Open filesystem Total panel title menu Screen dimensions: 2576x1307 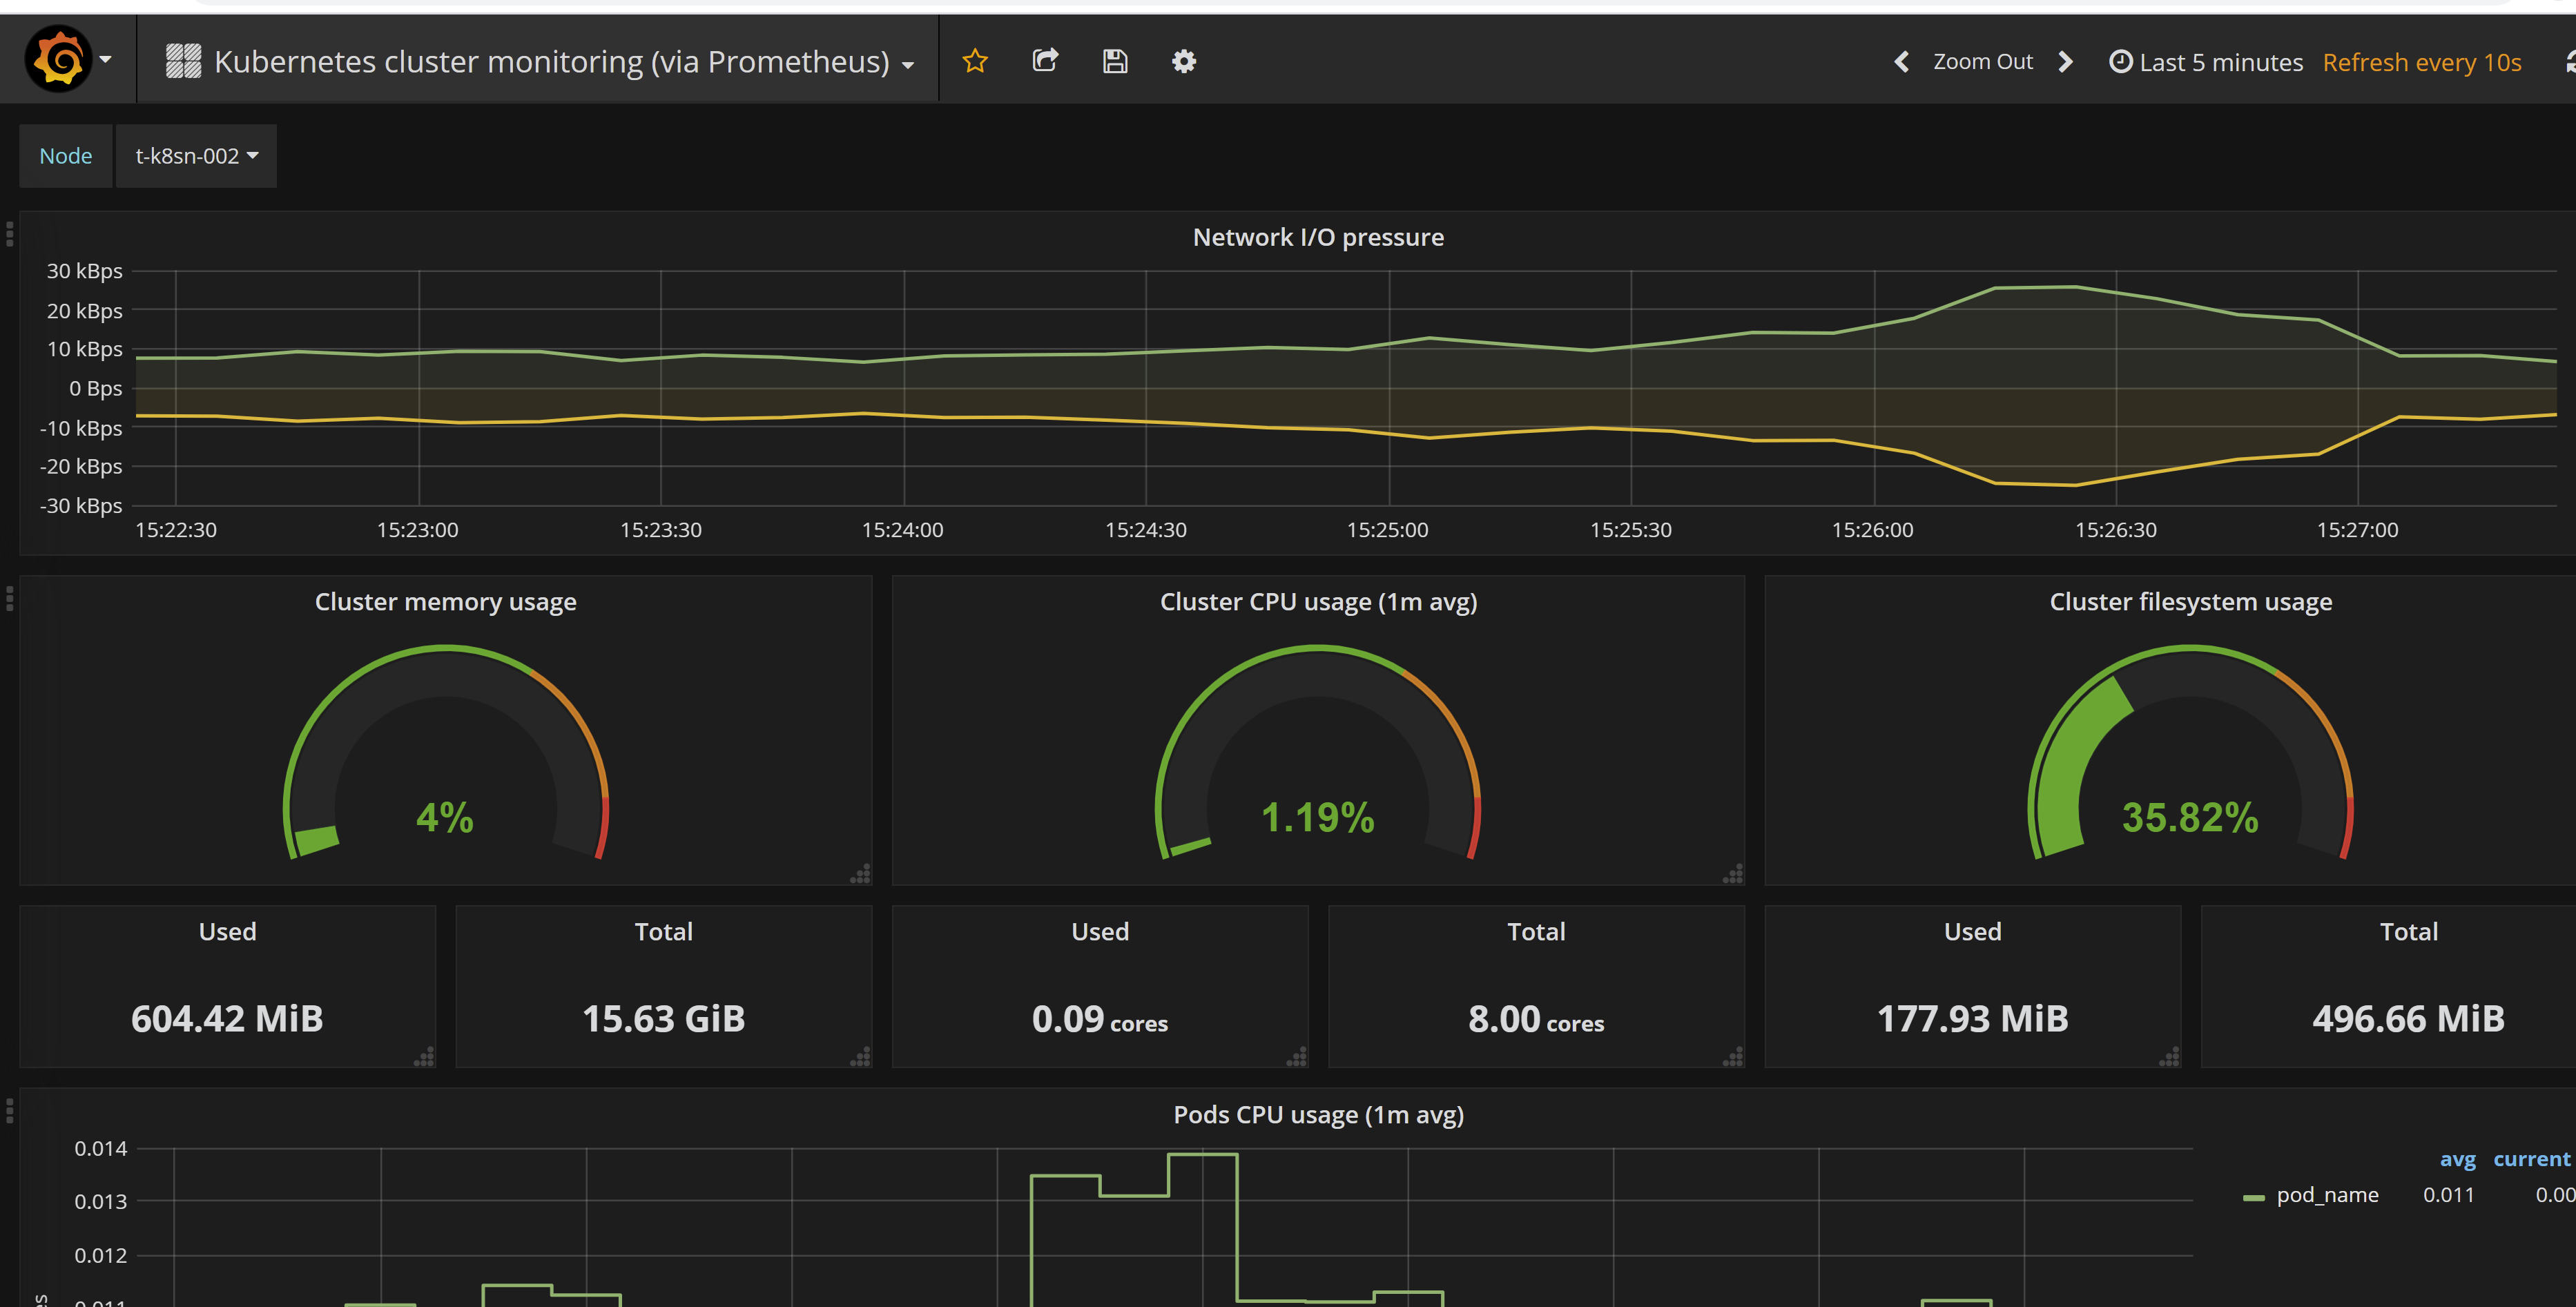point(2408,931)
